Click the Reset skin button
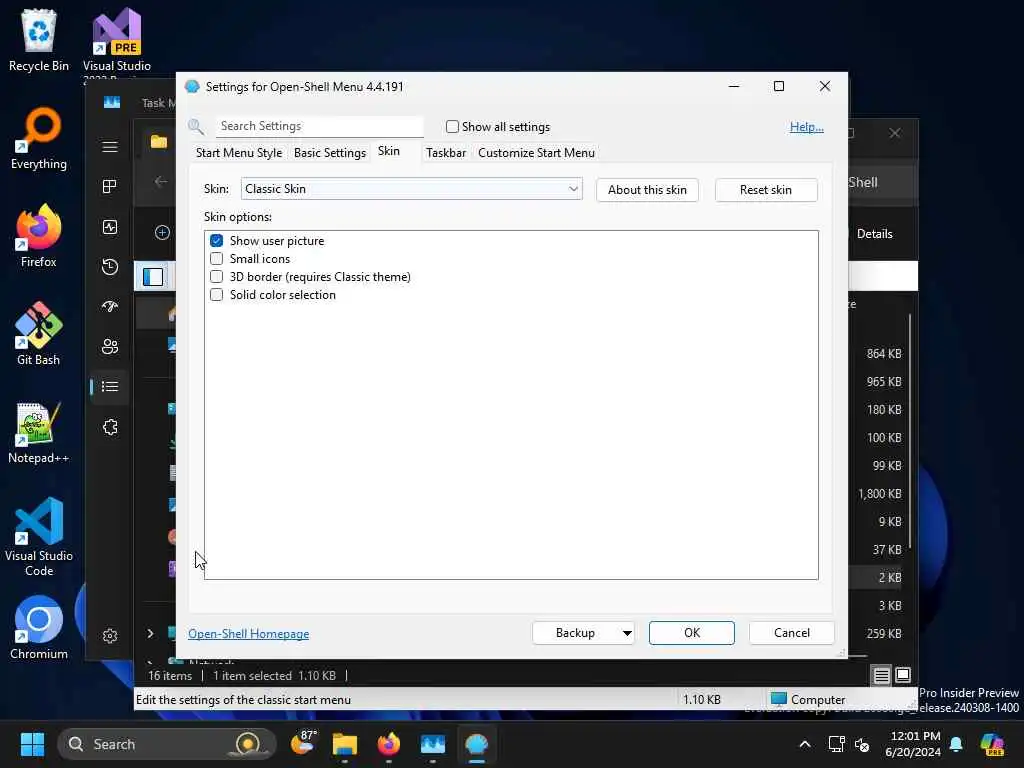Image resolution: width=1024 pixels, height=768 pixels. (x=765, y=190)
